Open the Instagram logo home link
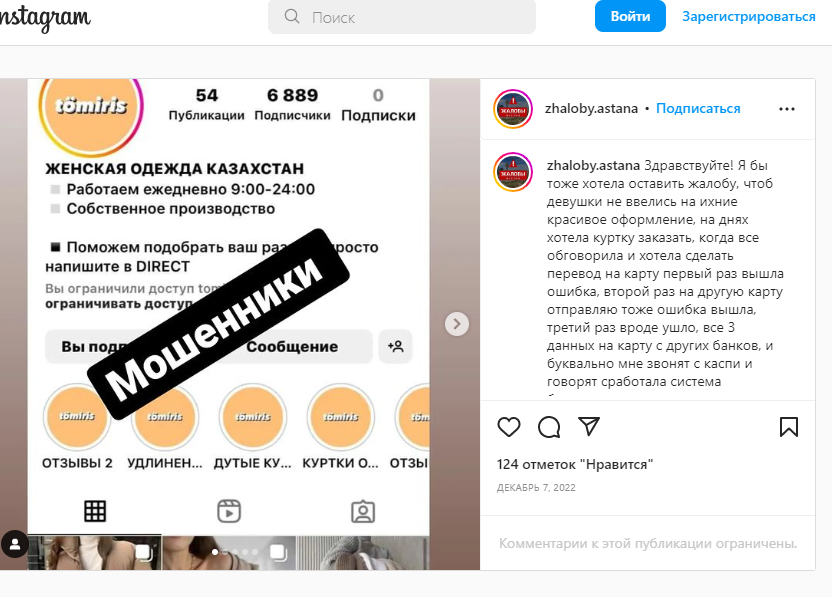Image resolution: width=832 pixels, height=597 pixels. (x=45, y=18)
